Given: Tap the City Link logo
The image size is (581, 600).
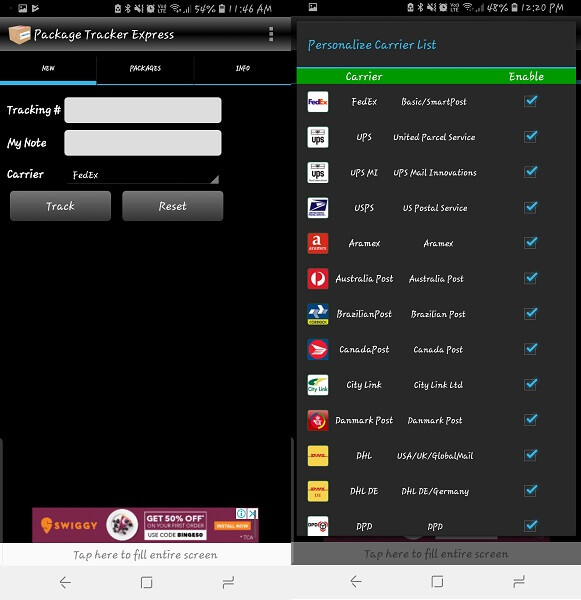Looking at the screenshot, I should coord(318,385).
